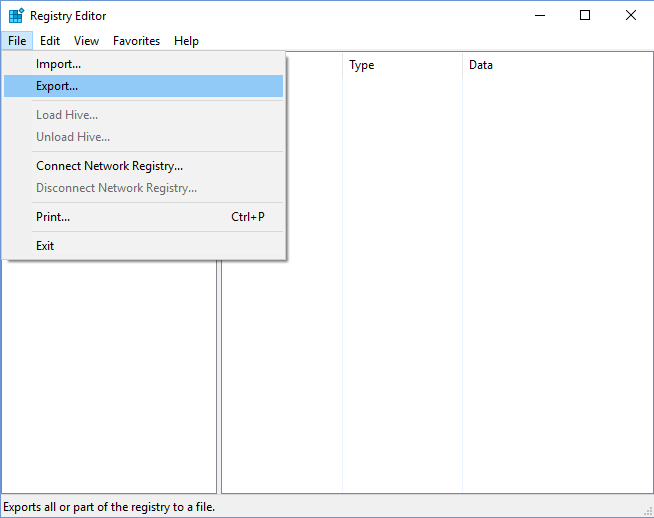This screenshot has width=654, height=518.
Task: Open the Edit menu
Action: tap(50, 41)
